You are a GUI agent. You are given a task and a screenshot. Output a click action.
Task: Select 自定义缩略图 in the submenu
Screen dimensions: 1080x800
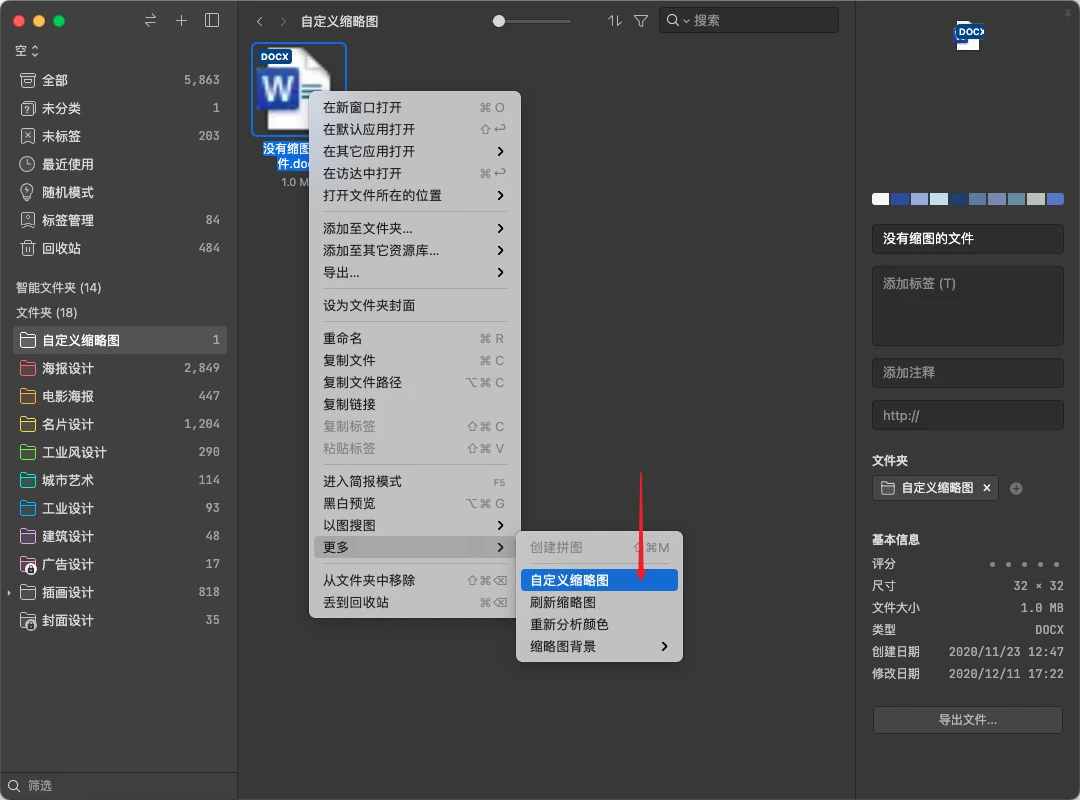tap(598, 580)
